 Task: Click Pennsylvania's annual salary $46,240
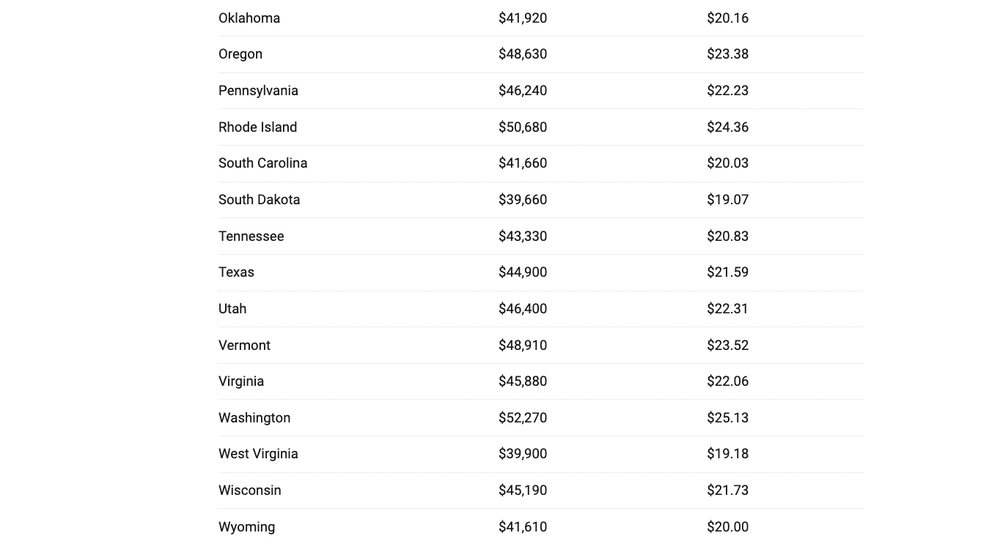click(522, 91)
